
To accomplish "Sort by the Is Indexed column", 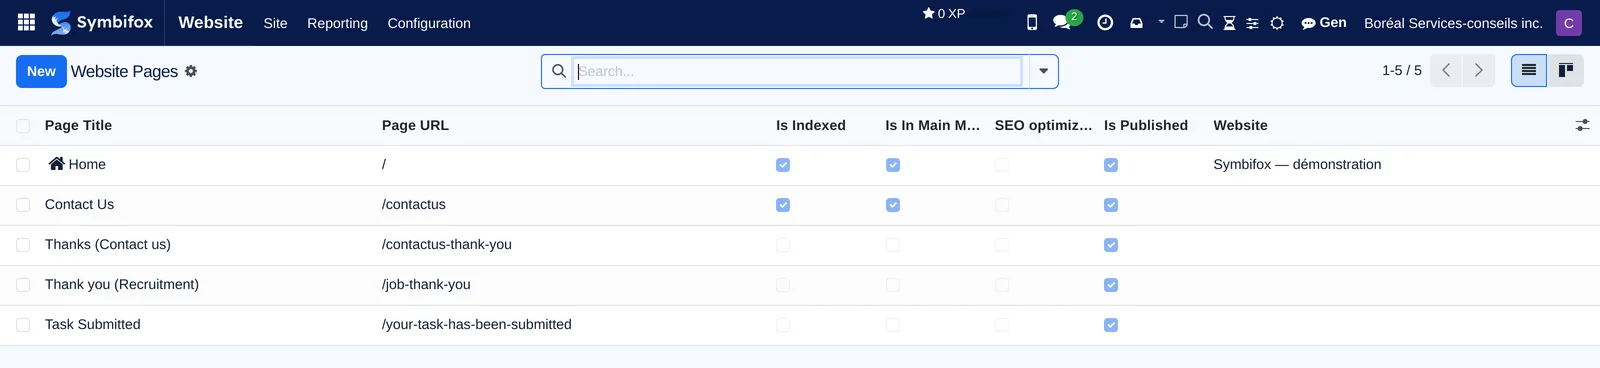I will pos(811,125).
